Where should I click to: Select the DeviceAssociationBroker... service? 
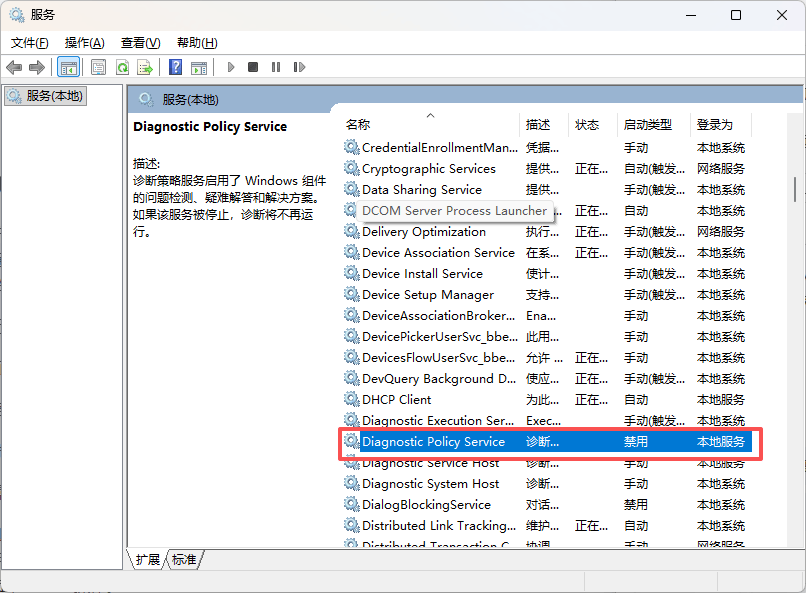click(x=546, y=316)
